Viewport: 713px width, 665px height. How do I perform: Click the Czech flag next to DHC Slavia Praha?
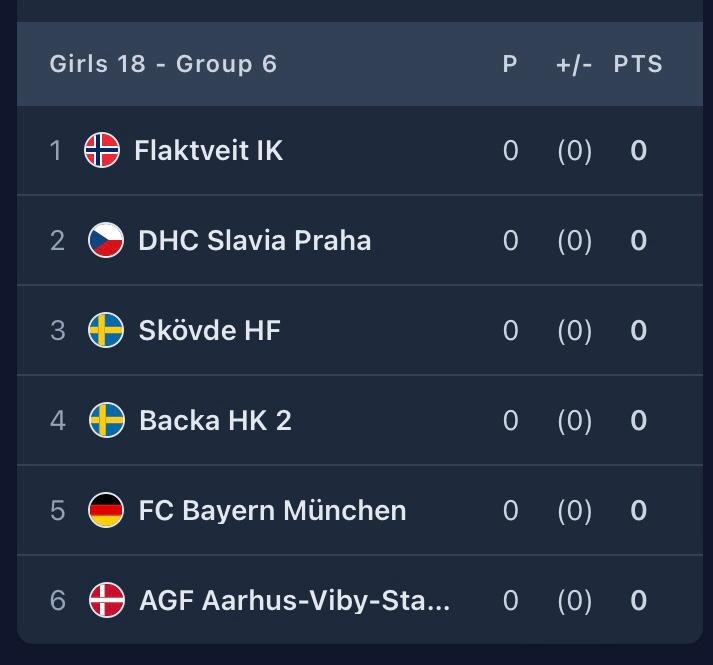[106, 240]
